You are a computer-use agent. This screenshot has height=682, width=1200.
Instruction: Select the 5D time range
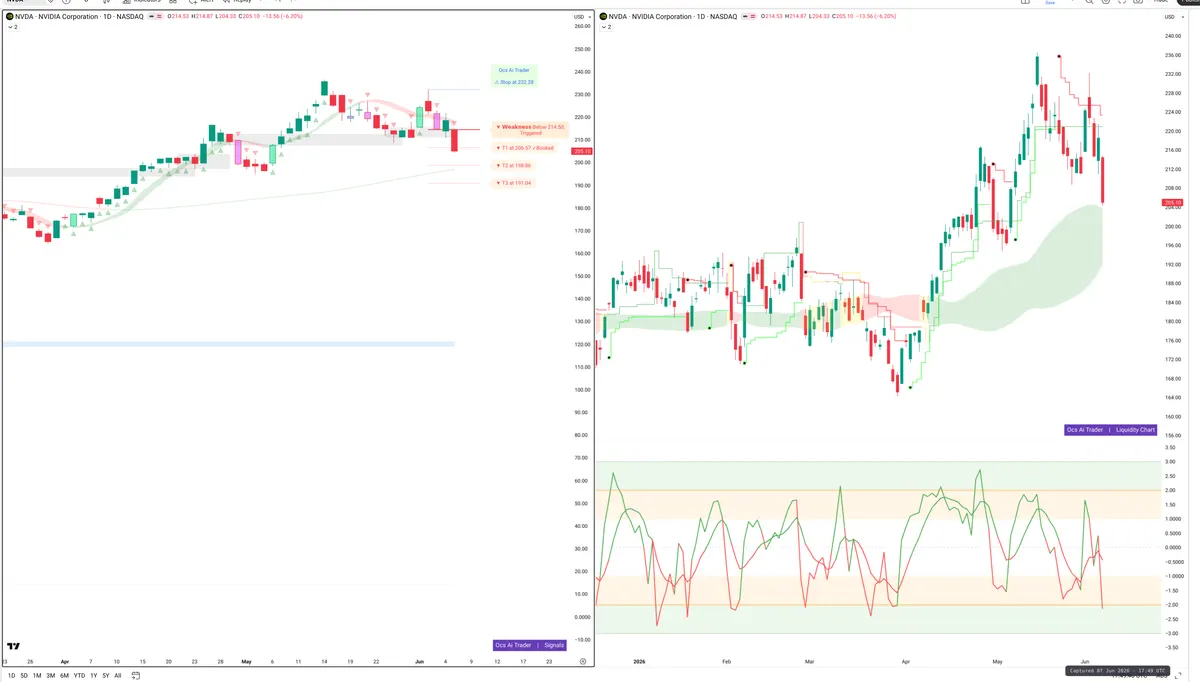coord(24,675)
